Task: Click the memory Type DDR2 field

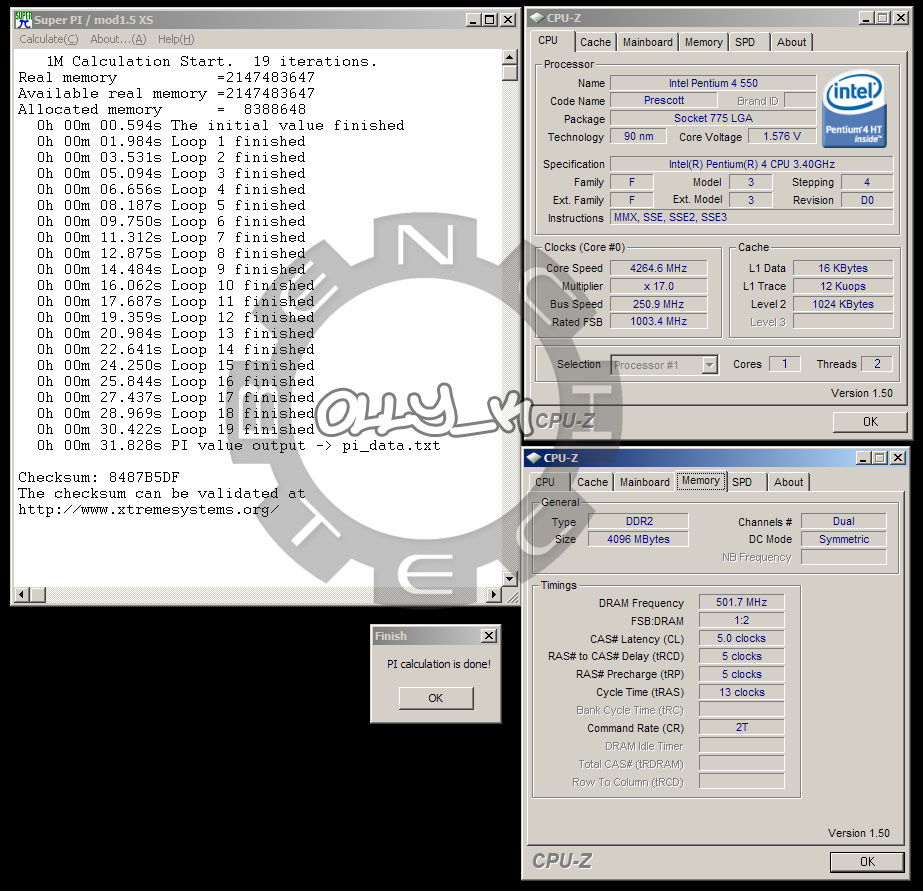Action: (638, 521)
